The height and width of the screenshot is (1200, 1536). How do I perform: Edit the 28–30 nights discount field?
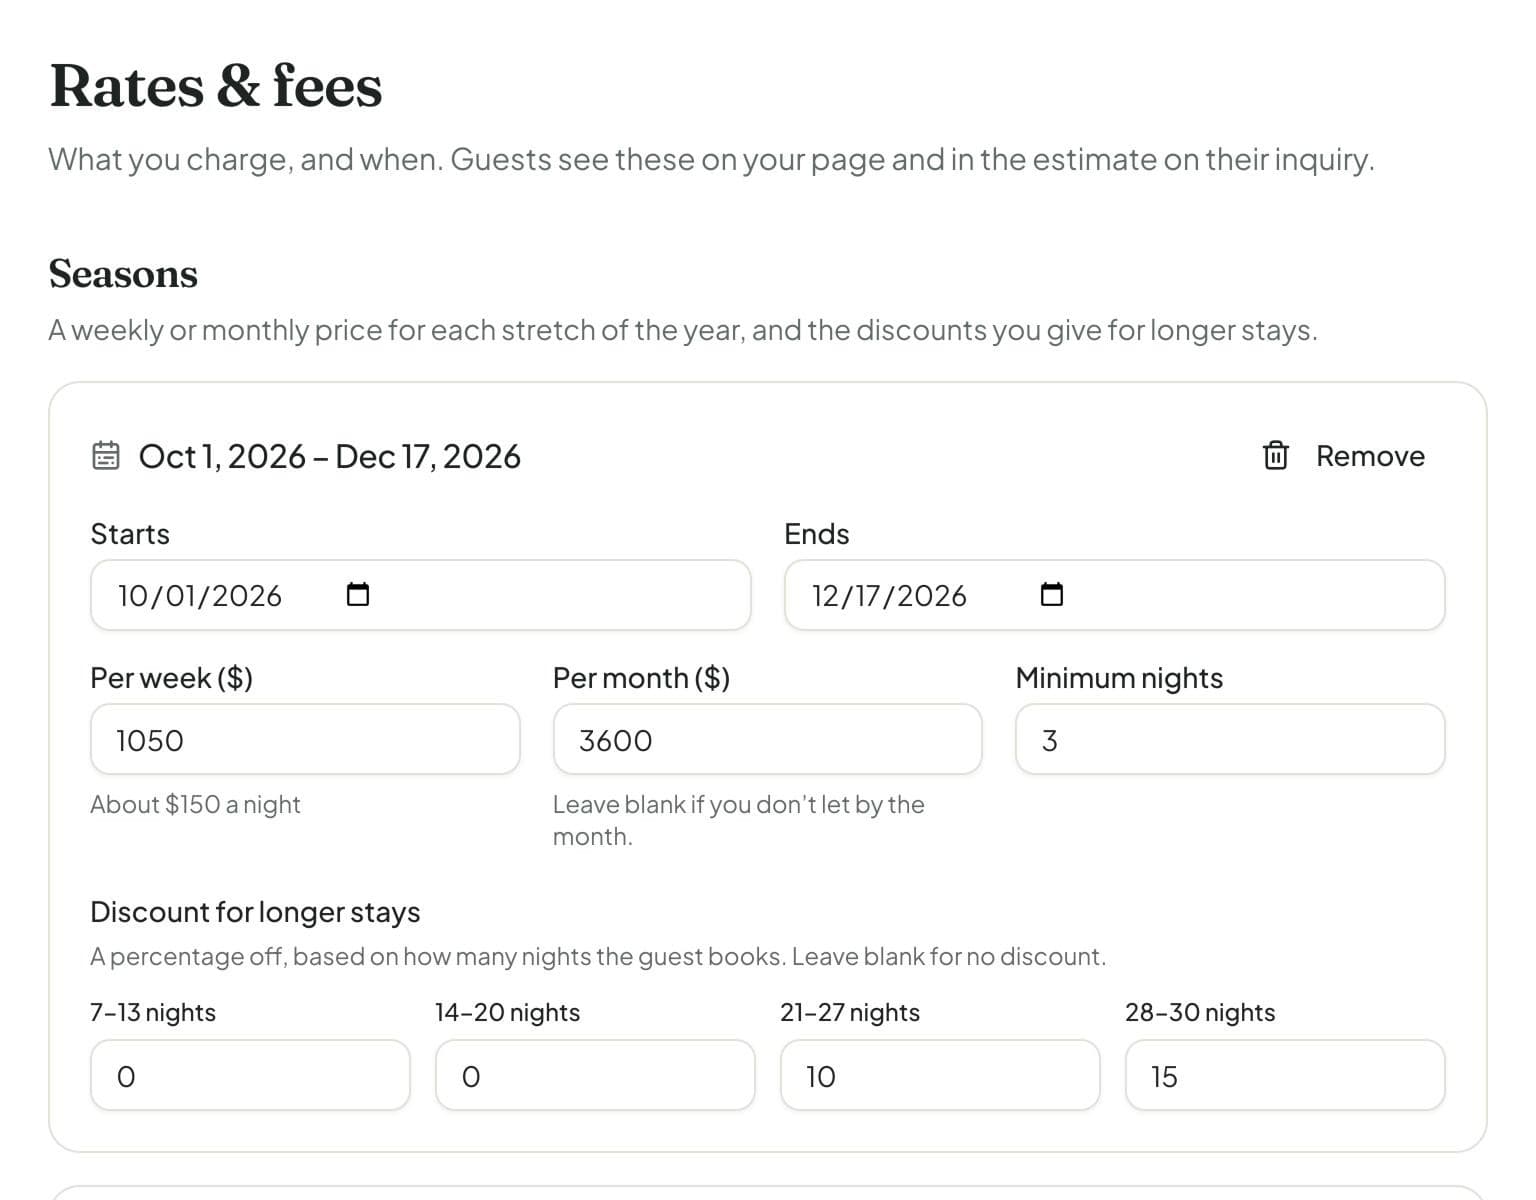[1285, 1075]
